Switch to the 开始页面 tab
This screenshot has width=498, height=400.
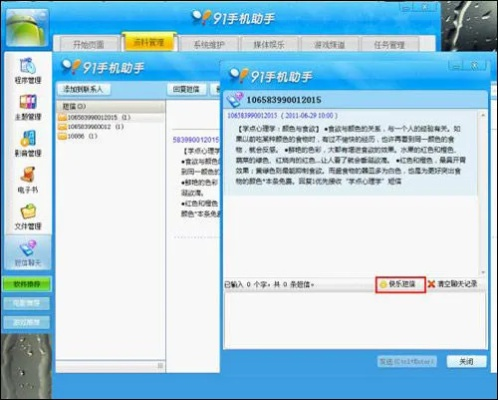[88, 44]
